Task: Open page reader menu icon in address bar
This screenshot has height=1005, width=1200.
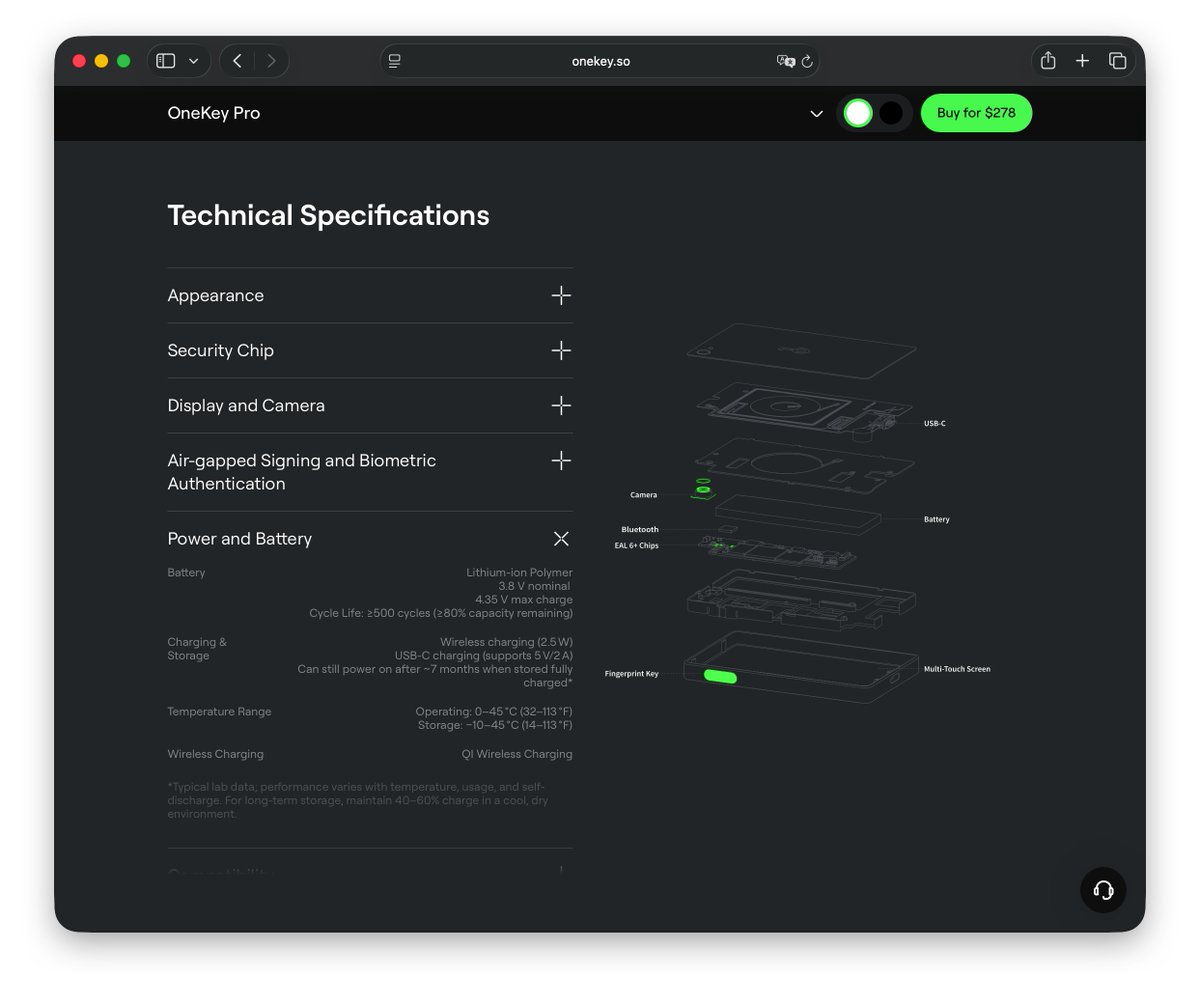Action: click(x=395, y=61)
